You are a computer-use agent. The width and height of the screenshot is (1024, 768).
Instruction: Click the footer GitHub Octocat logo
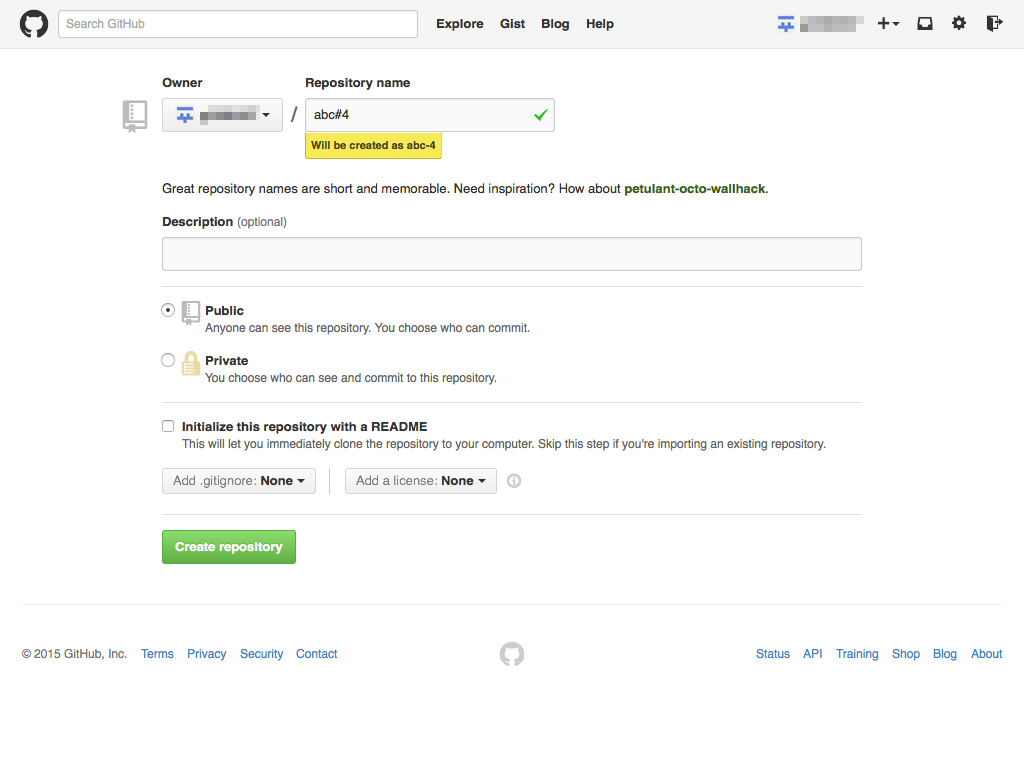[x=512, y=654]
